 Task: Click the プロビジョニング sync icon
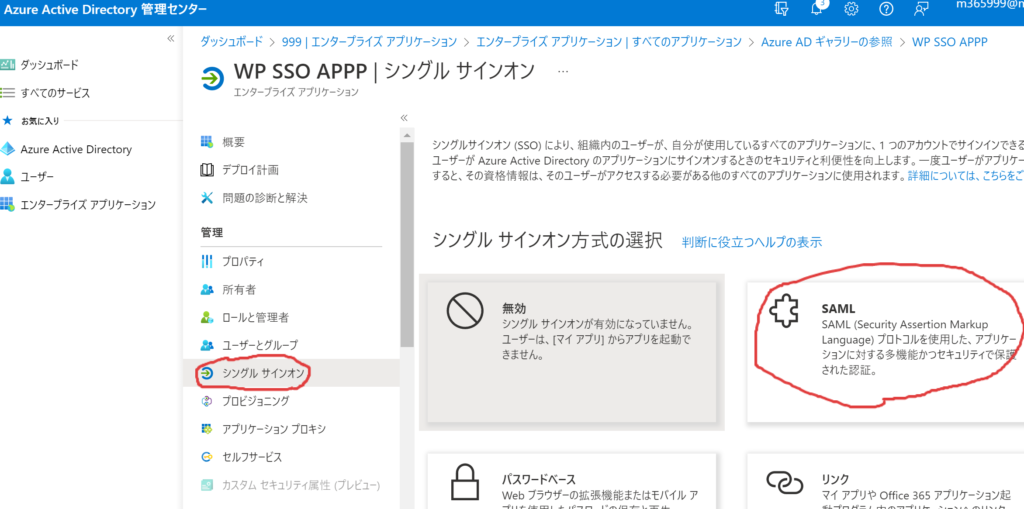(206, 401)
